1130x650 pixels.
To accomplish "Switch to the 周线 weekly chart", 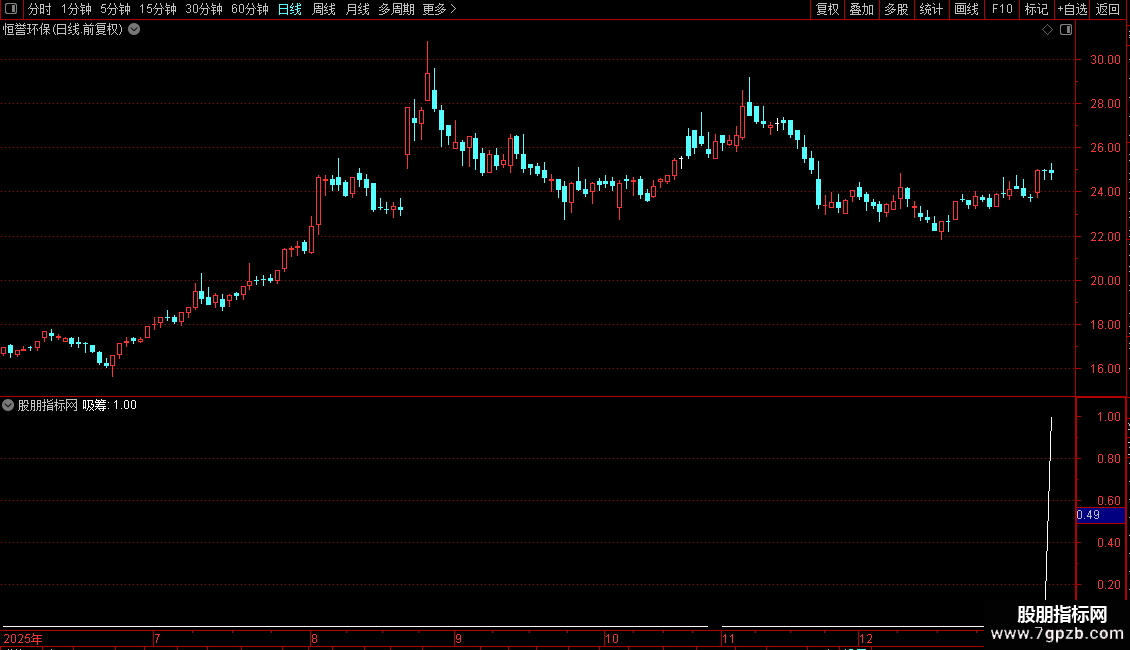I will tap(324, 9).
